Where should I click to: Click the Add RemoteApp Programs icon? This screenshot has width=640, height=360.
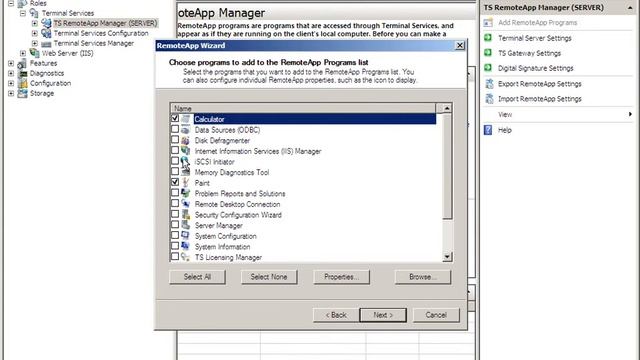point(488,22)
